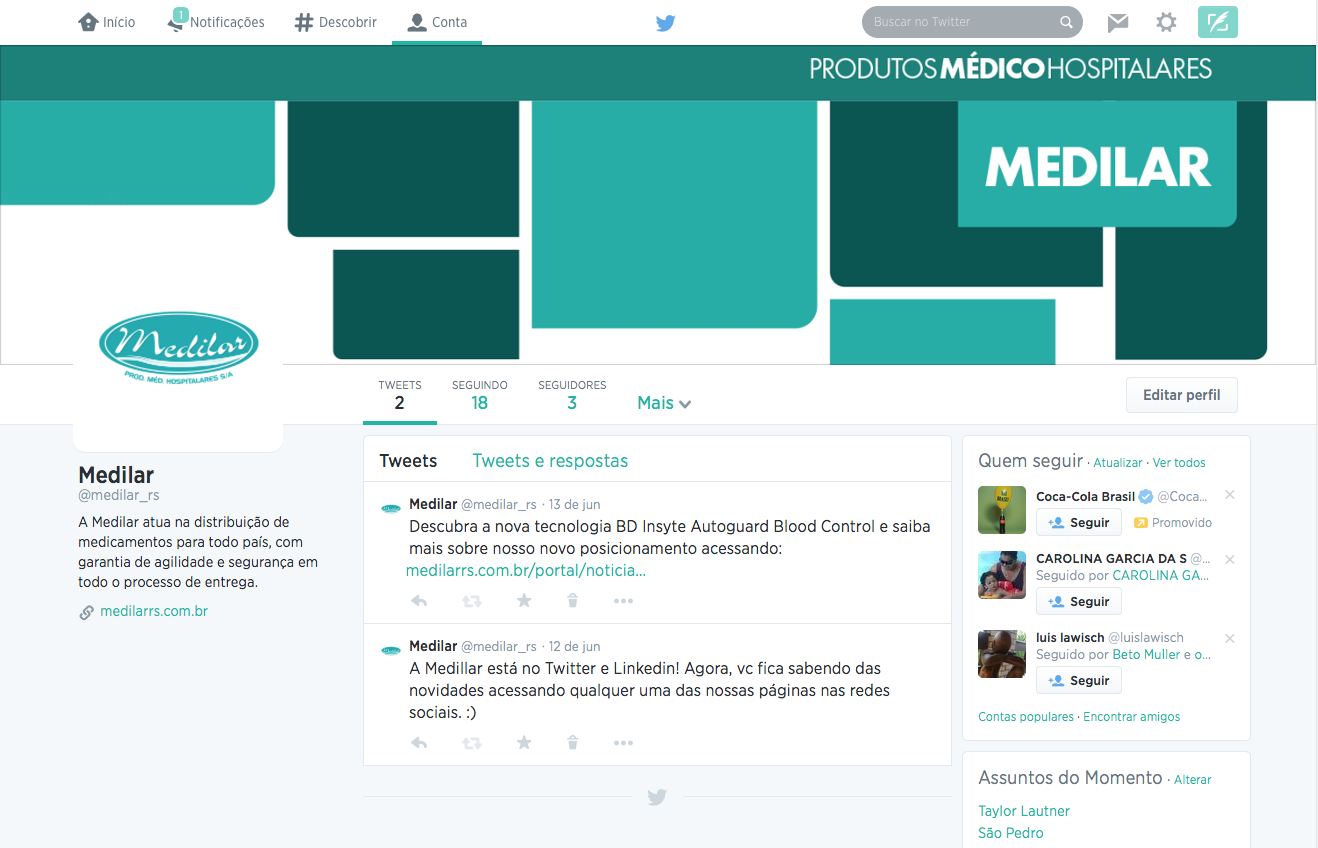The height and width of the screenshot is (848, 1318).
Task: Open Taylor Lautner trending topic
Action: pyautogui.click(x=1024, y=811)
